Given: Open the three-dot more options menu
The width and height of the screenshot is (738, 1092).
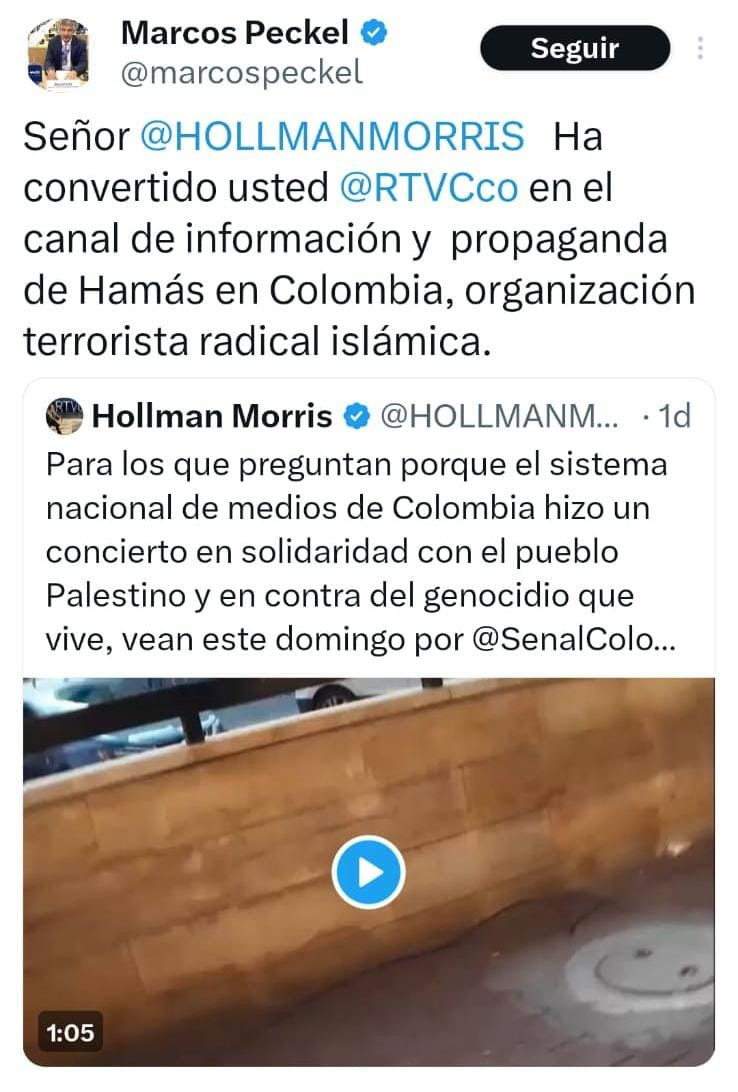Looking at the screenshot, I should pos(700,48).
